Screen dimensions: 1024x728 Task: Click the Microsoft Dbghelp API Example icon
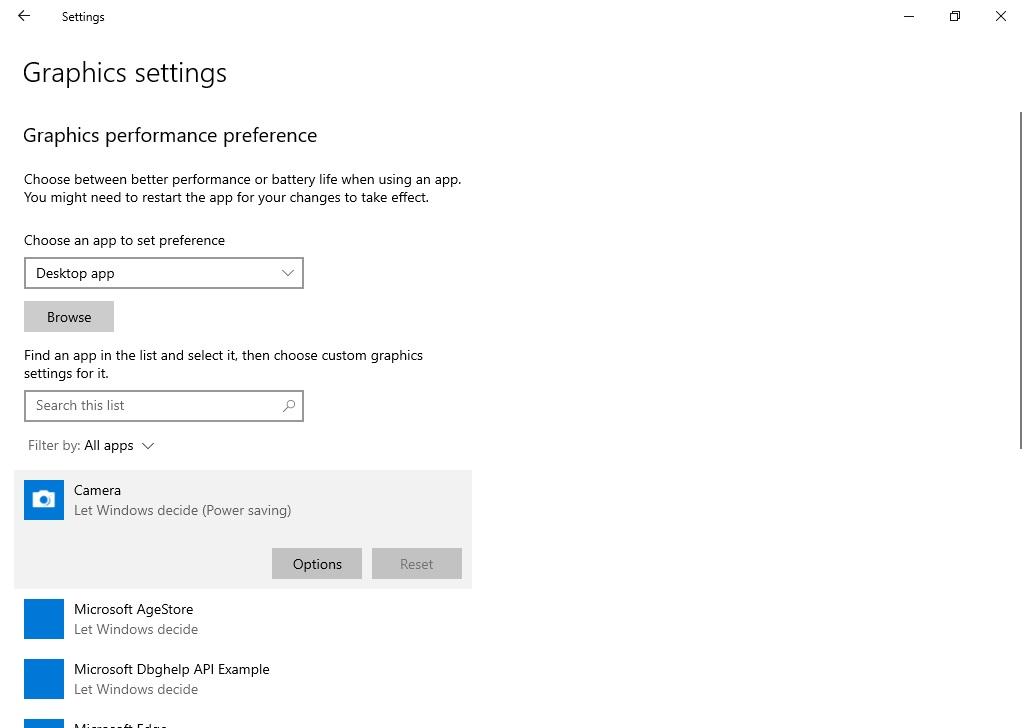click(x=43, y=678)
